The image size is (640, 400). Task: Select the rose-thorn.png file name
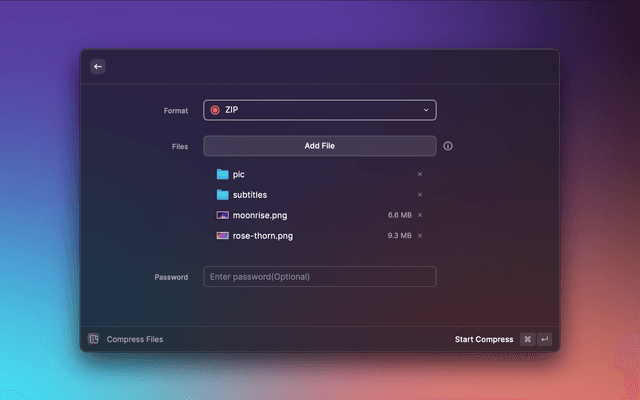(x=263, y=236)
